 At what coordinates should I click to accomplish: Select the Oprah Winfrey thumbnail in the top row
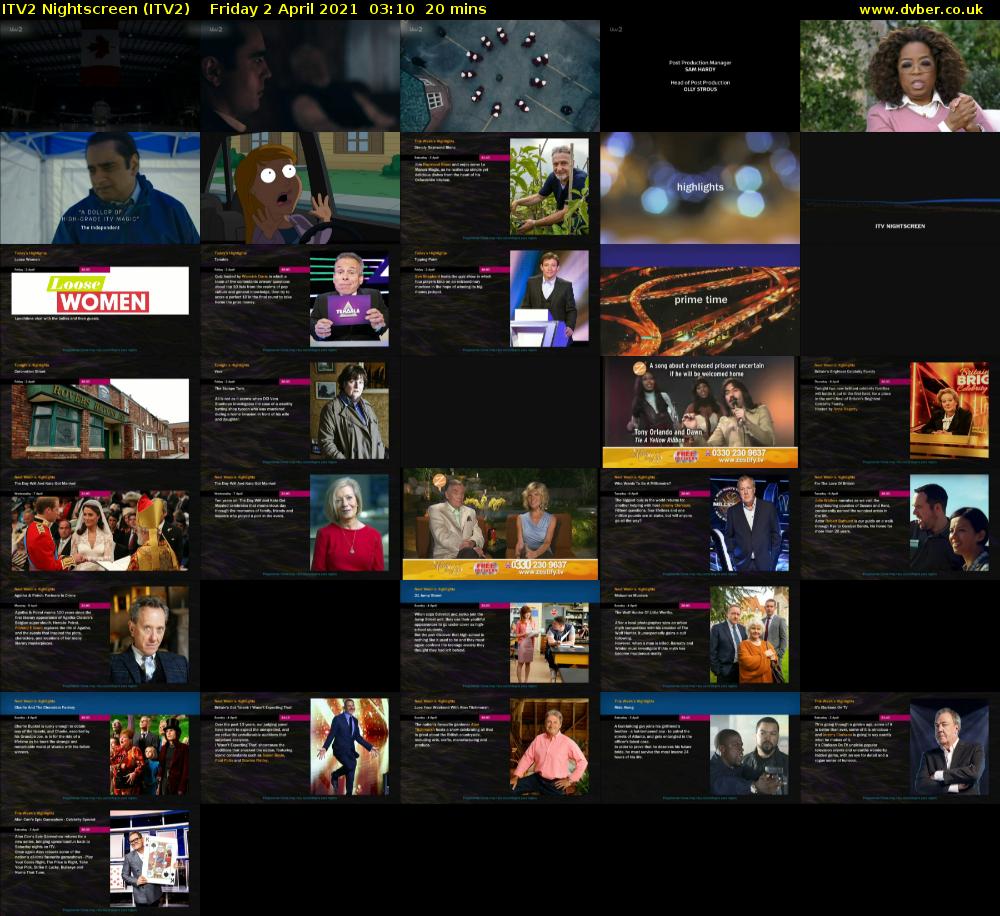(x=900, y=75)
